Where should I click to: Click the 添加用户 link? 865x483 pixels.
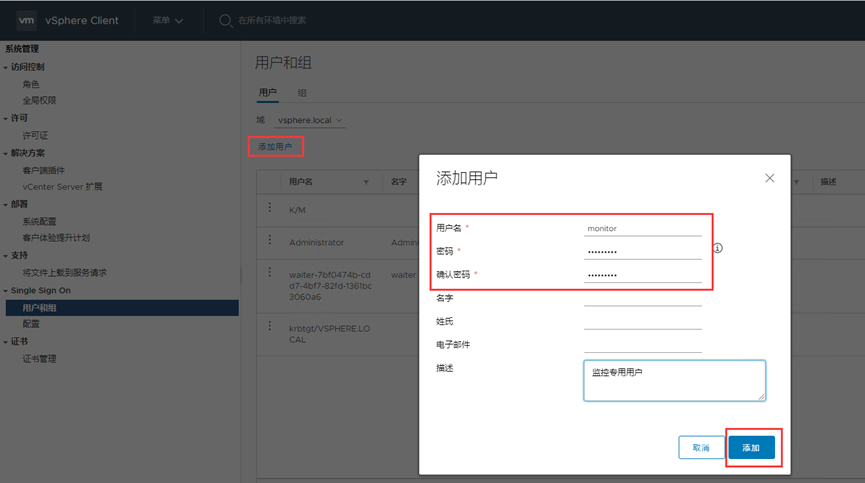tap(275, 147)
